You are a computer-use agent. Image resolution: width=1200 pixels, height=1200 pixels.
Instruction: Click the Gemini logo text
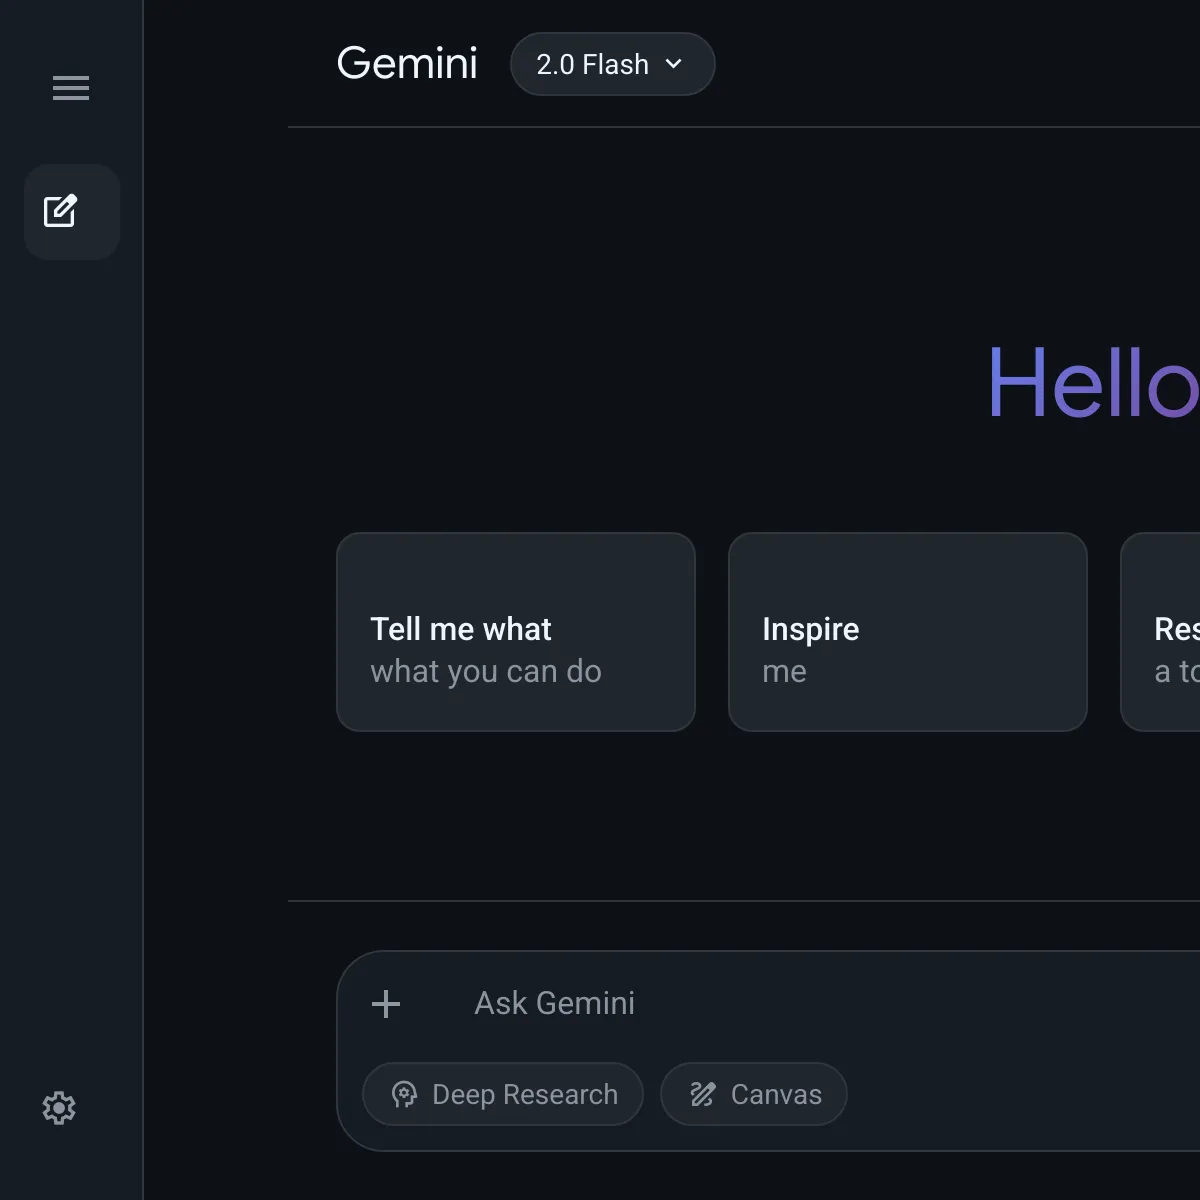tap(407, 64)
